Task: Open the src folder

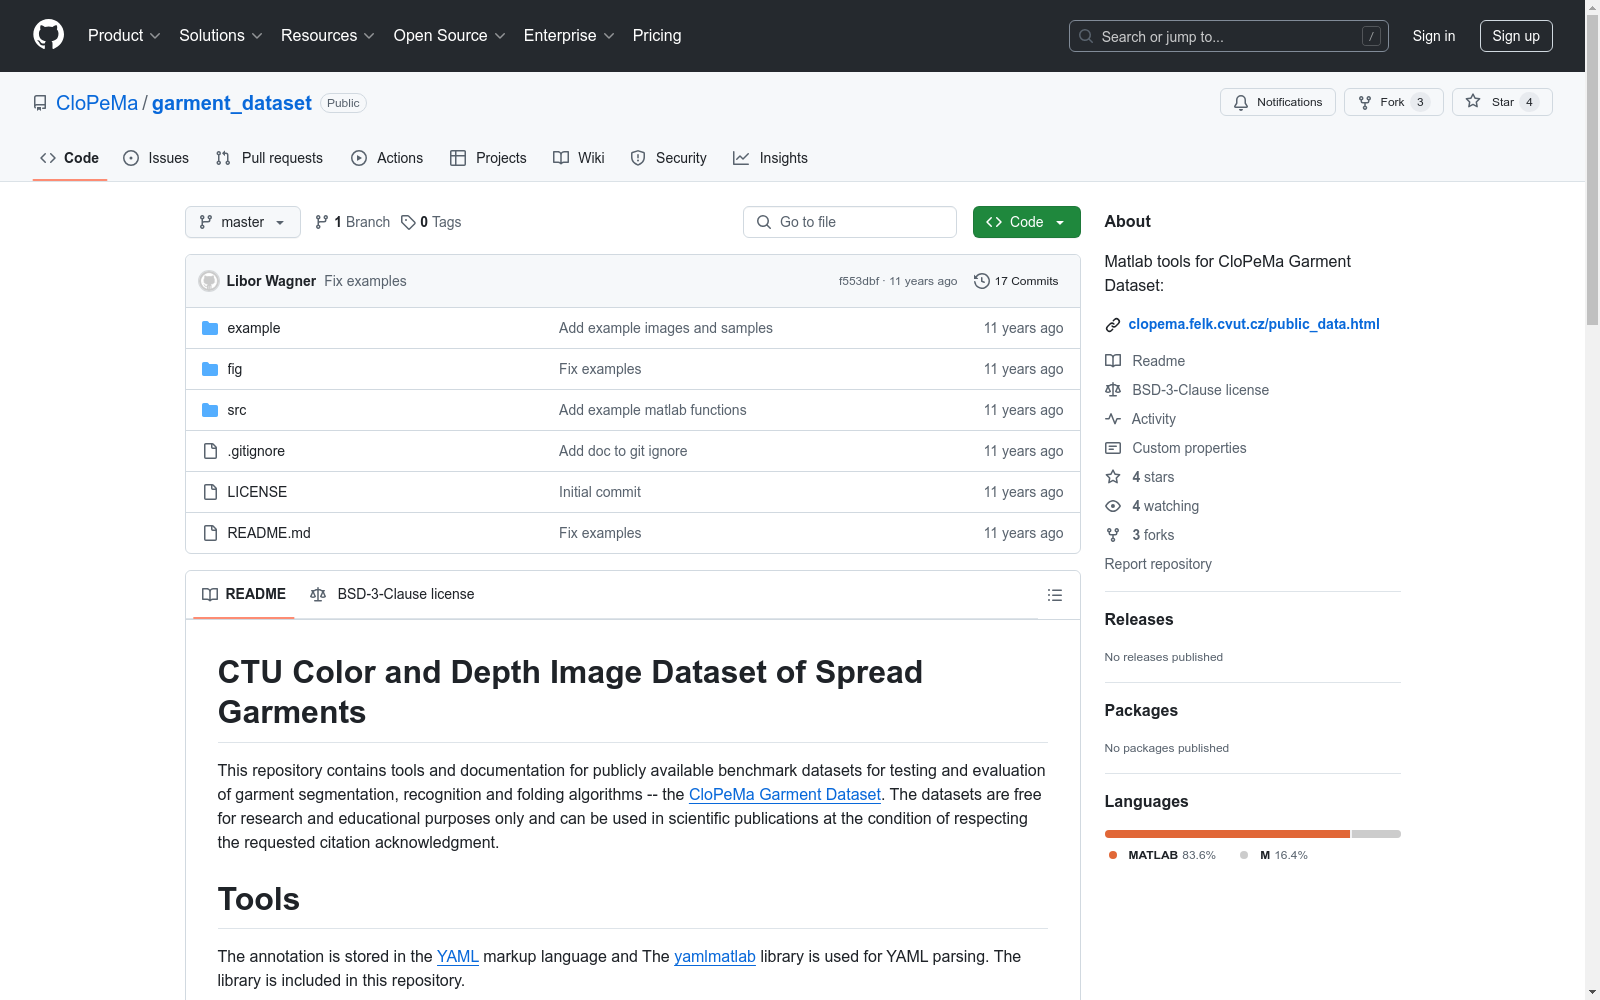Action: 236,410
